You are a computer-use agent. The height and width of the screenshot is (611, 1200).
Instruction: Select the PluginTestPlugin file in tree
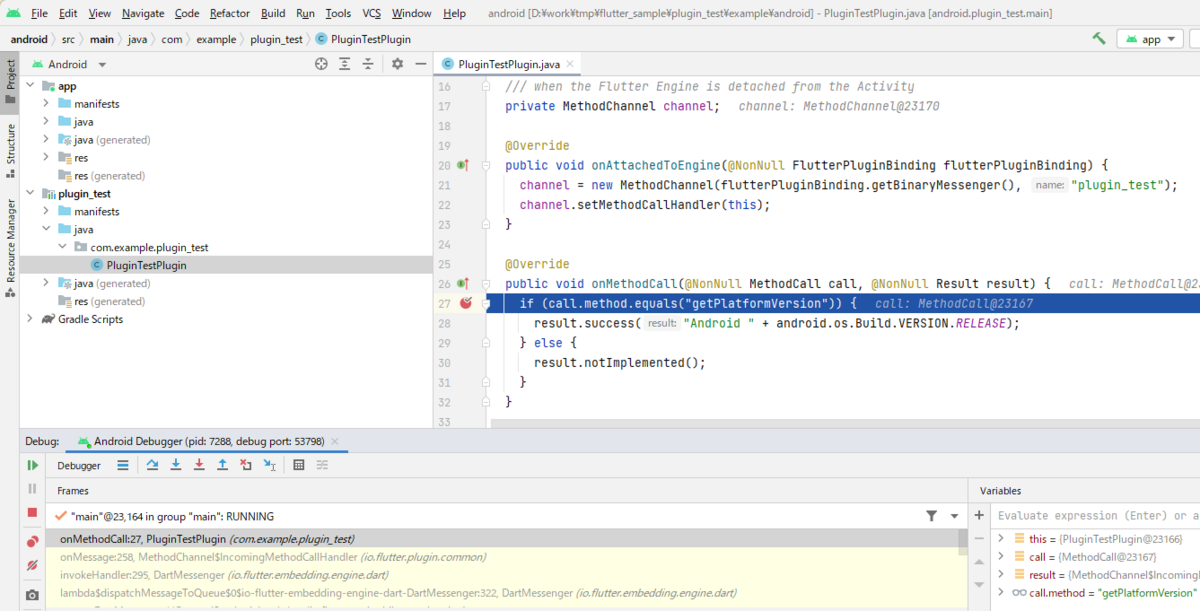pos(146,265)
